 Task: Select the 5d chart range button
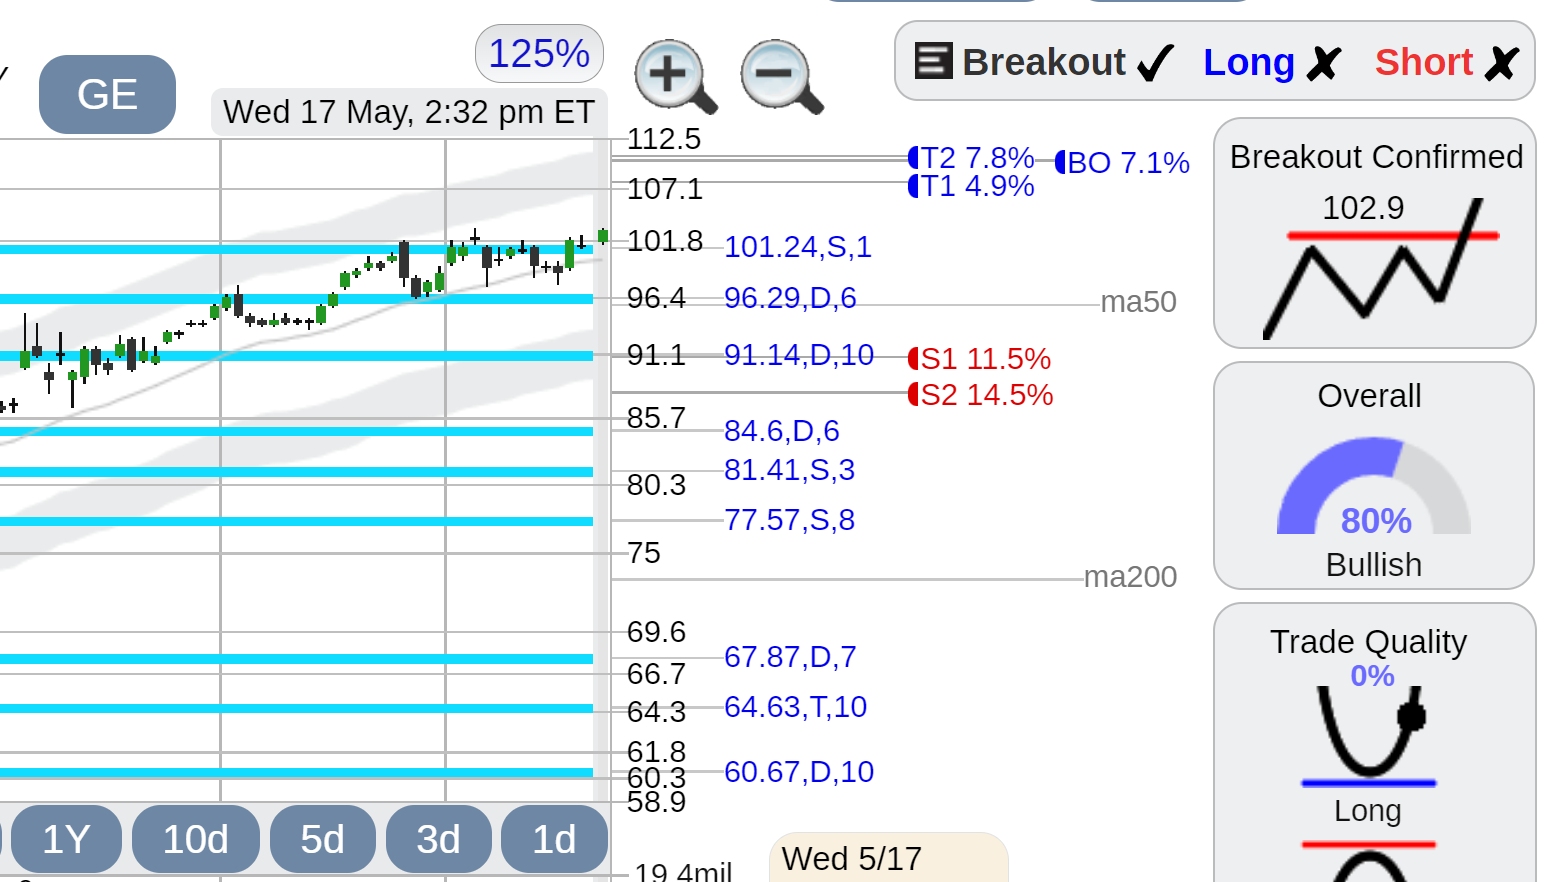click(322, 839)
